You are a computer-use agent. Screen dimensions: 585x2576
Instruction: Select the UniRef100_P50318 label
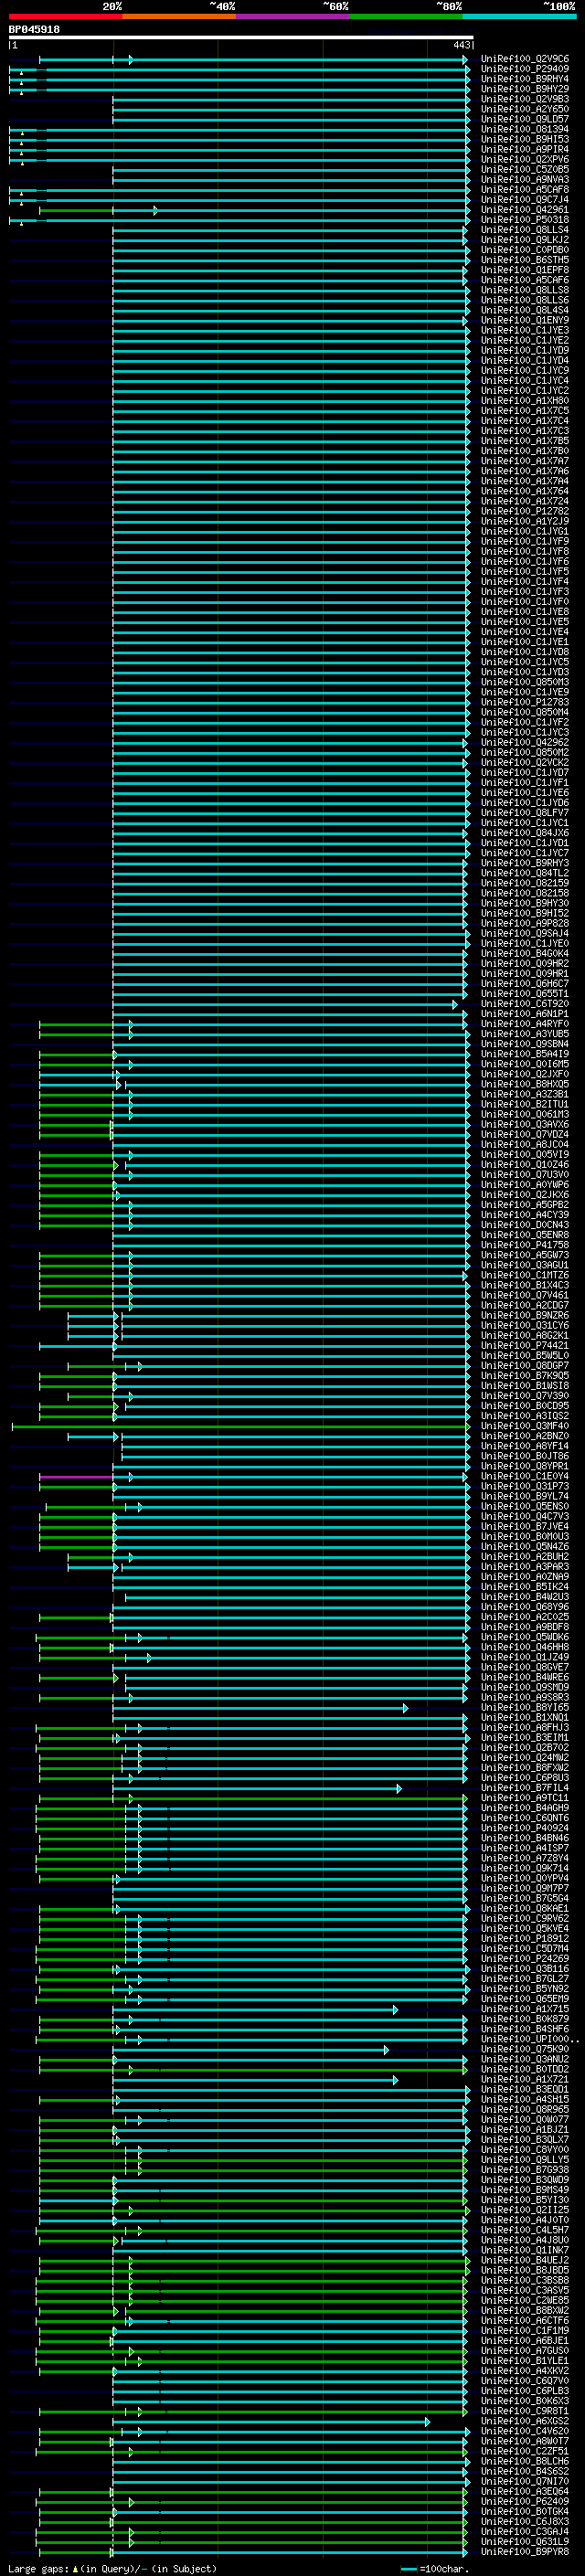[x=525, y=219]
